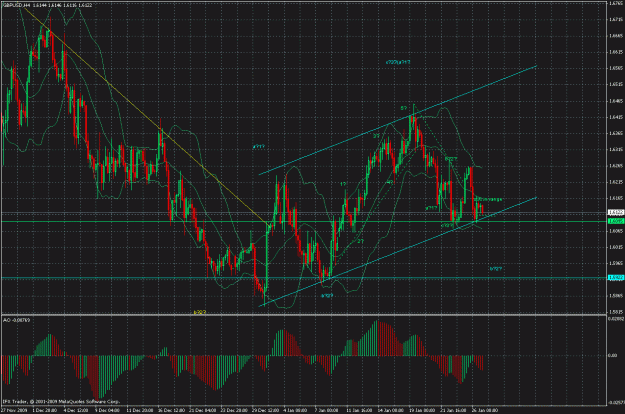
Task: Select the upper cyan channel line
Action: 399,120
